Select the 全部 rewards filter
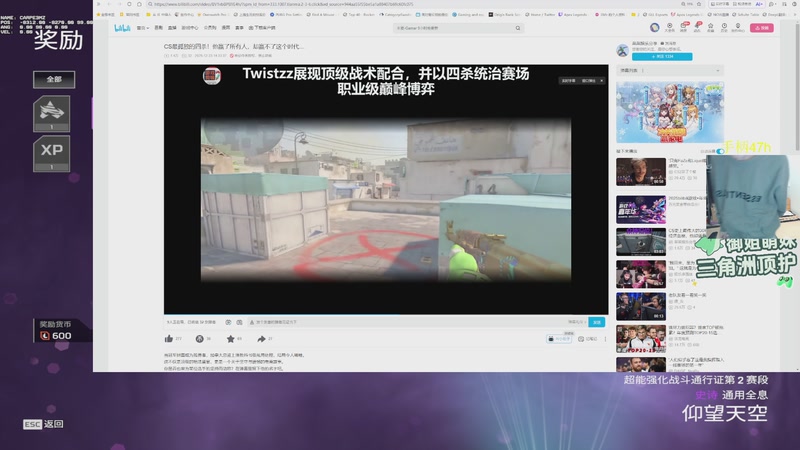This screenshot has width=800, height=450. (54, 80)
